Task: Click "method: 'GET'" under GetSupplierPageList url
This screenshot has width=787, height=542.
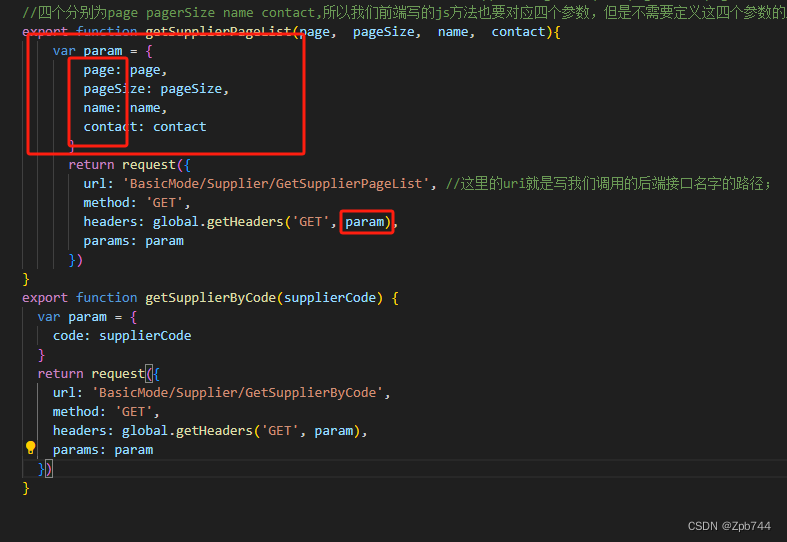Action: pyautogui.click(x=137, y=203)
